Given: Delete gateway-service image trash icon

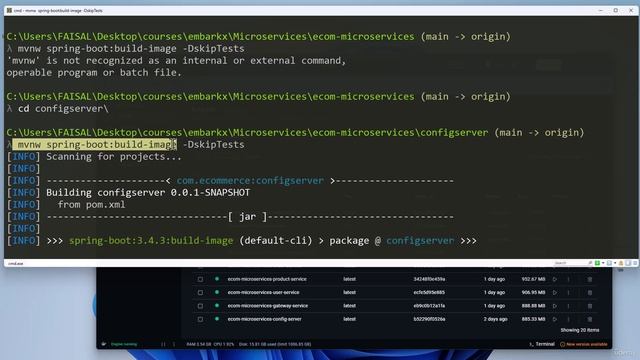Looking at the screenshot, I should [589, 306].
